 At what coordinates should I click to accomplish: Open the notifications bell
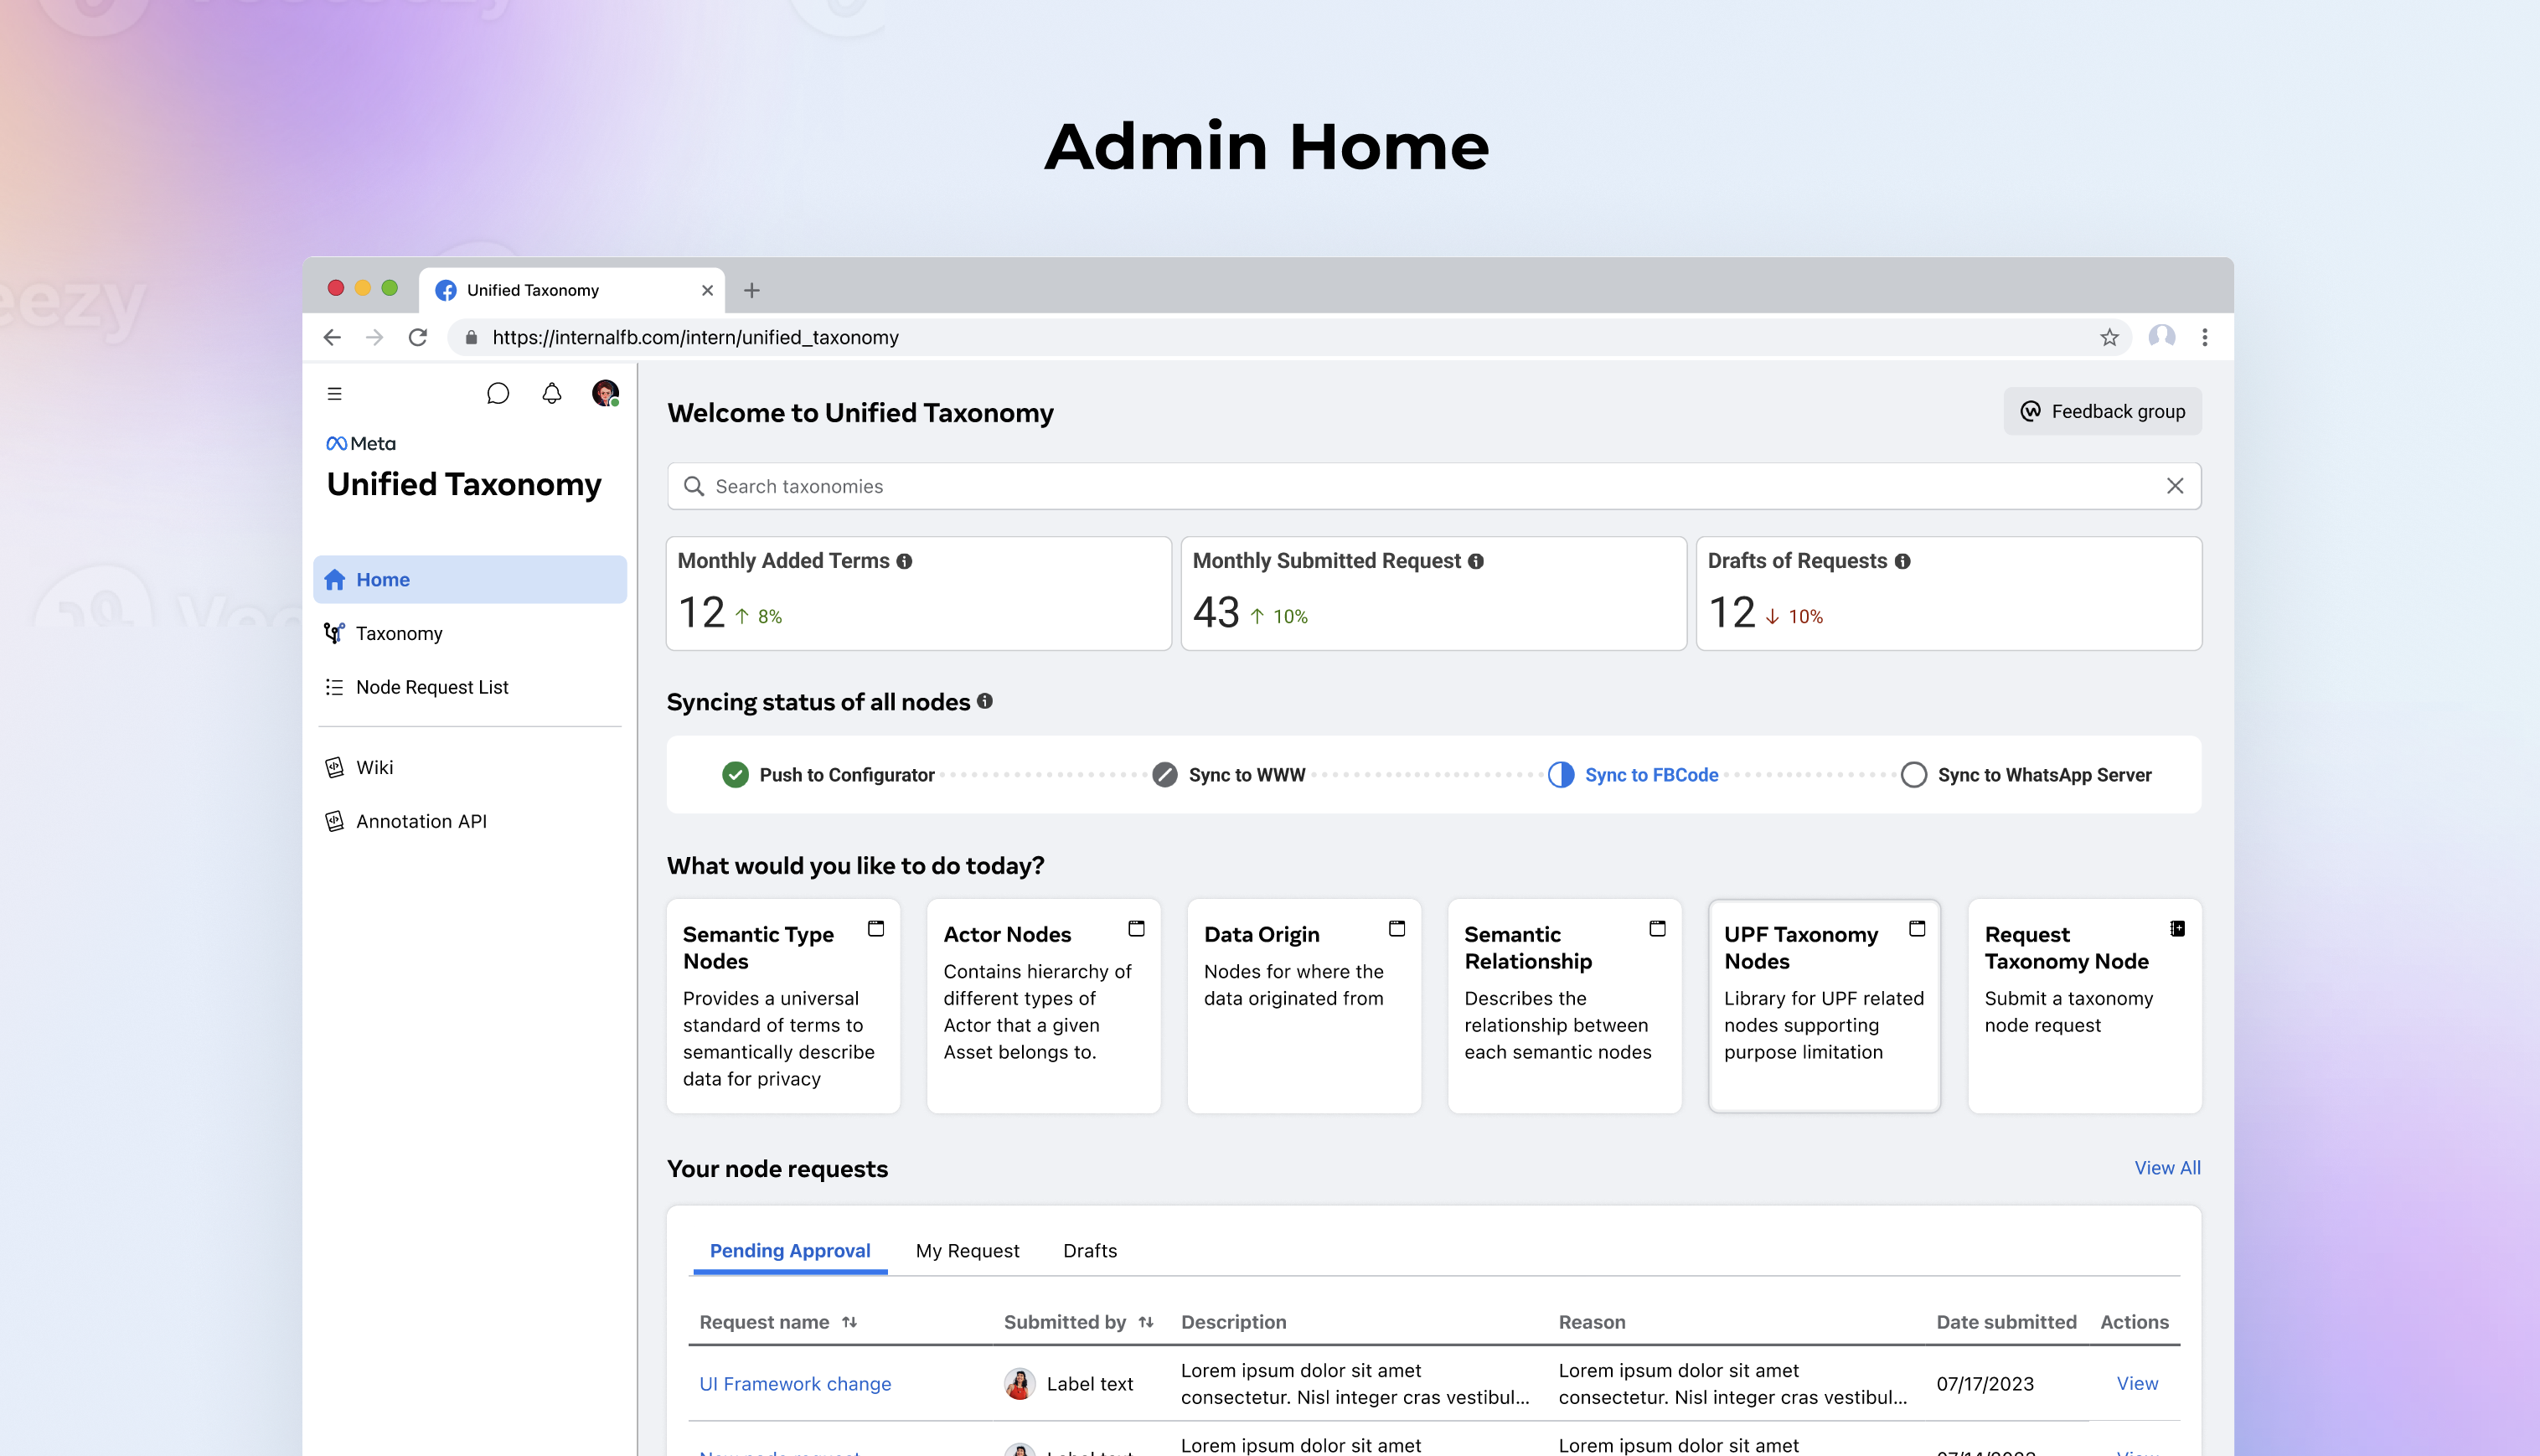tap(551, 394)
